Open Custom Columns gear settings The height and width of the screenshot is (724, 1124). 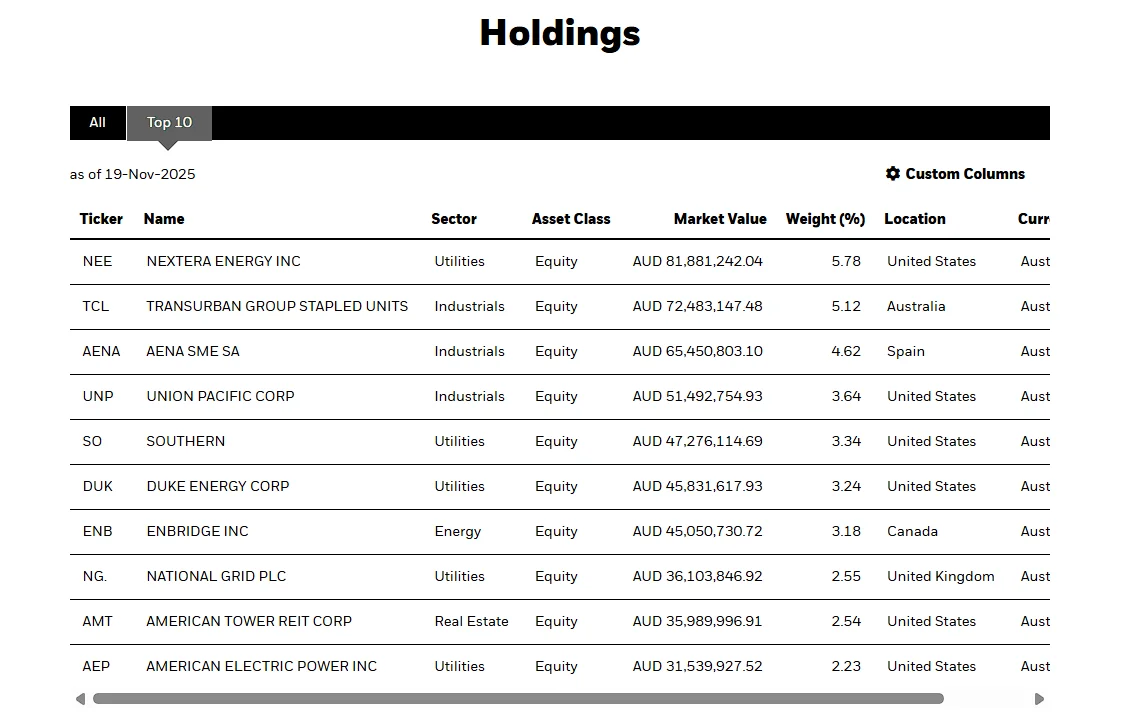pos(954,174)
